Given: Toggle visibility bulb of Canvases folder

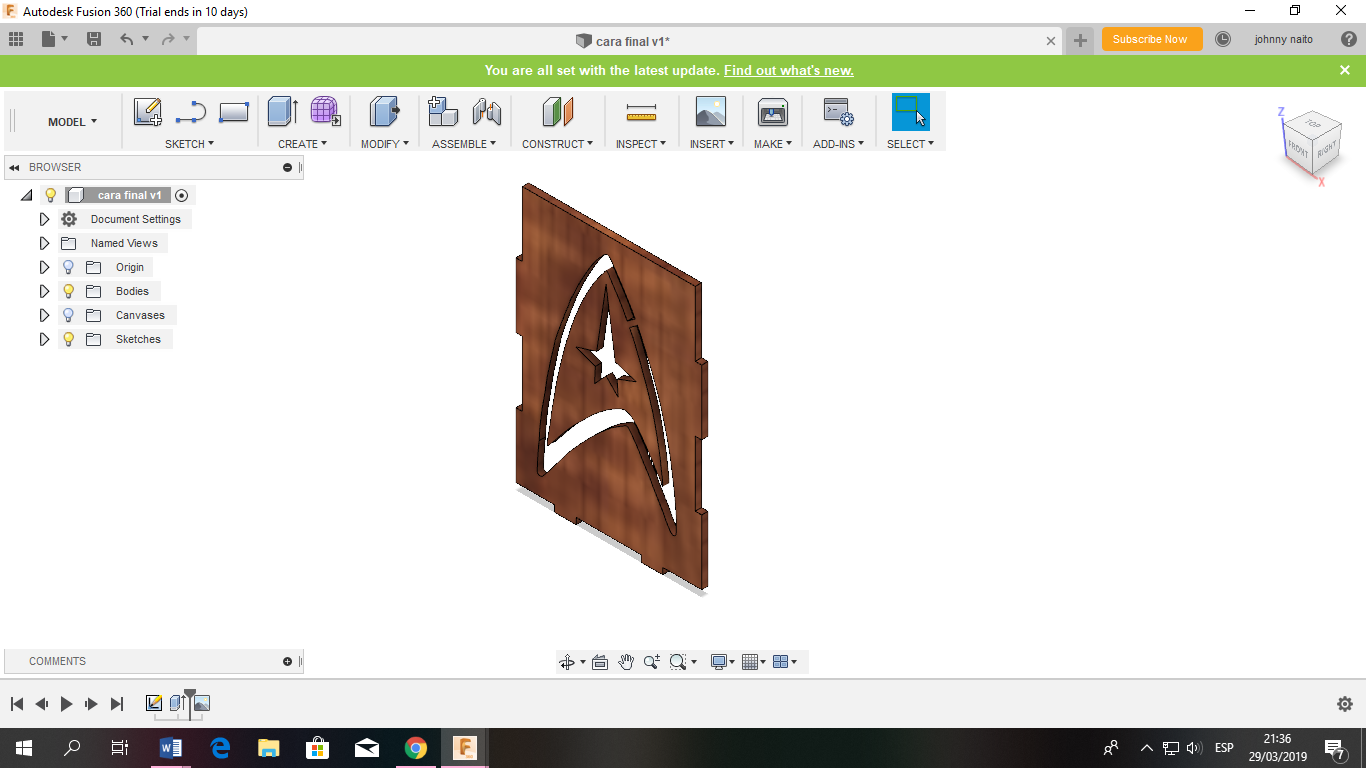Looking at the screenshot, I should click(x=68, y=315).
